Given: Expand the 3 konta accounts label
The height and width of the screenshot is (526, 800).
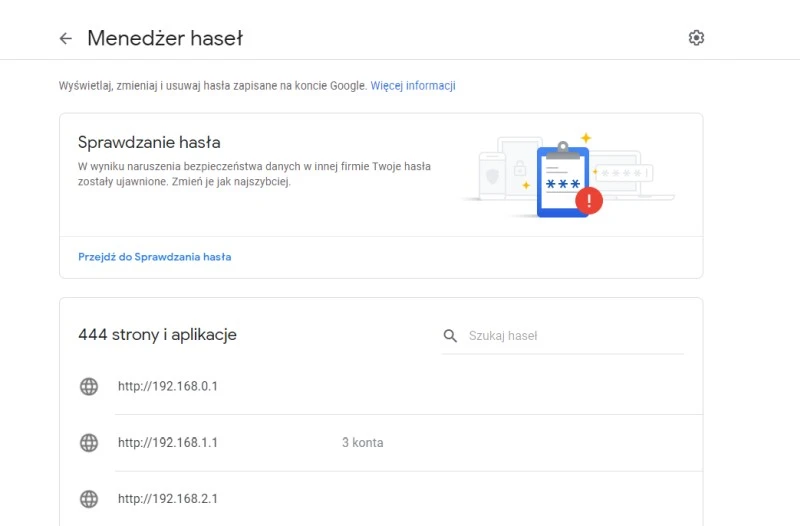Looking at the screenshot, I should click(362, 443).
